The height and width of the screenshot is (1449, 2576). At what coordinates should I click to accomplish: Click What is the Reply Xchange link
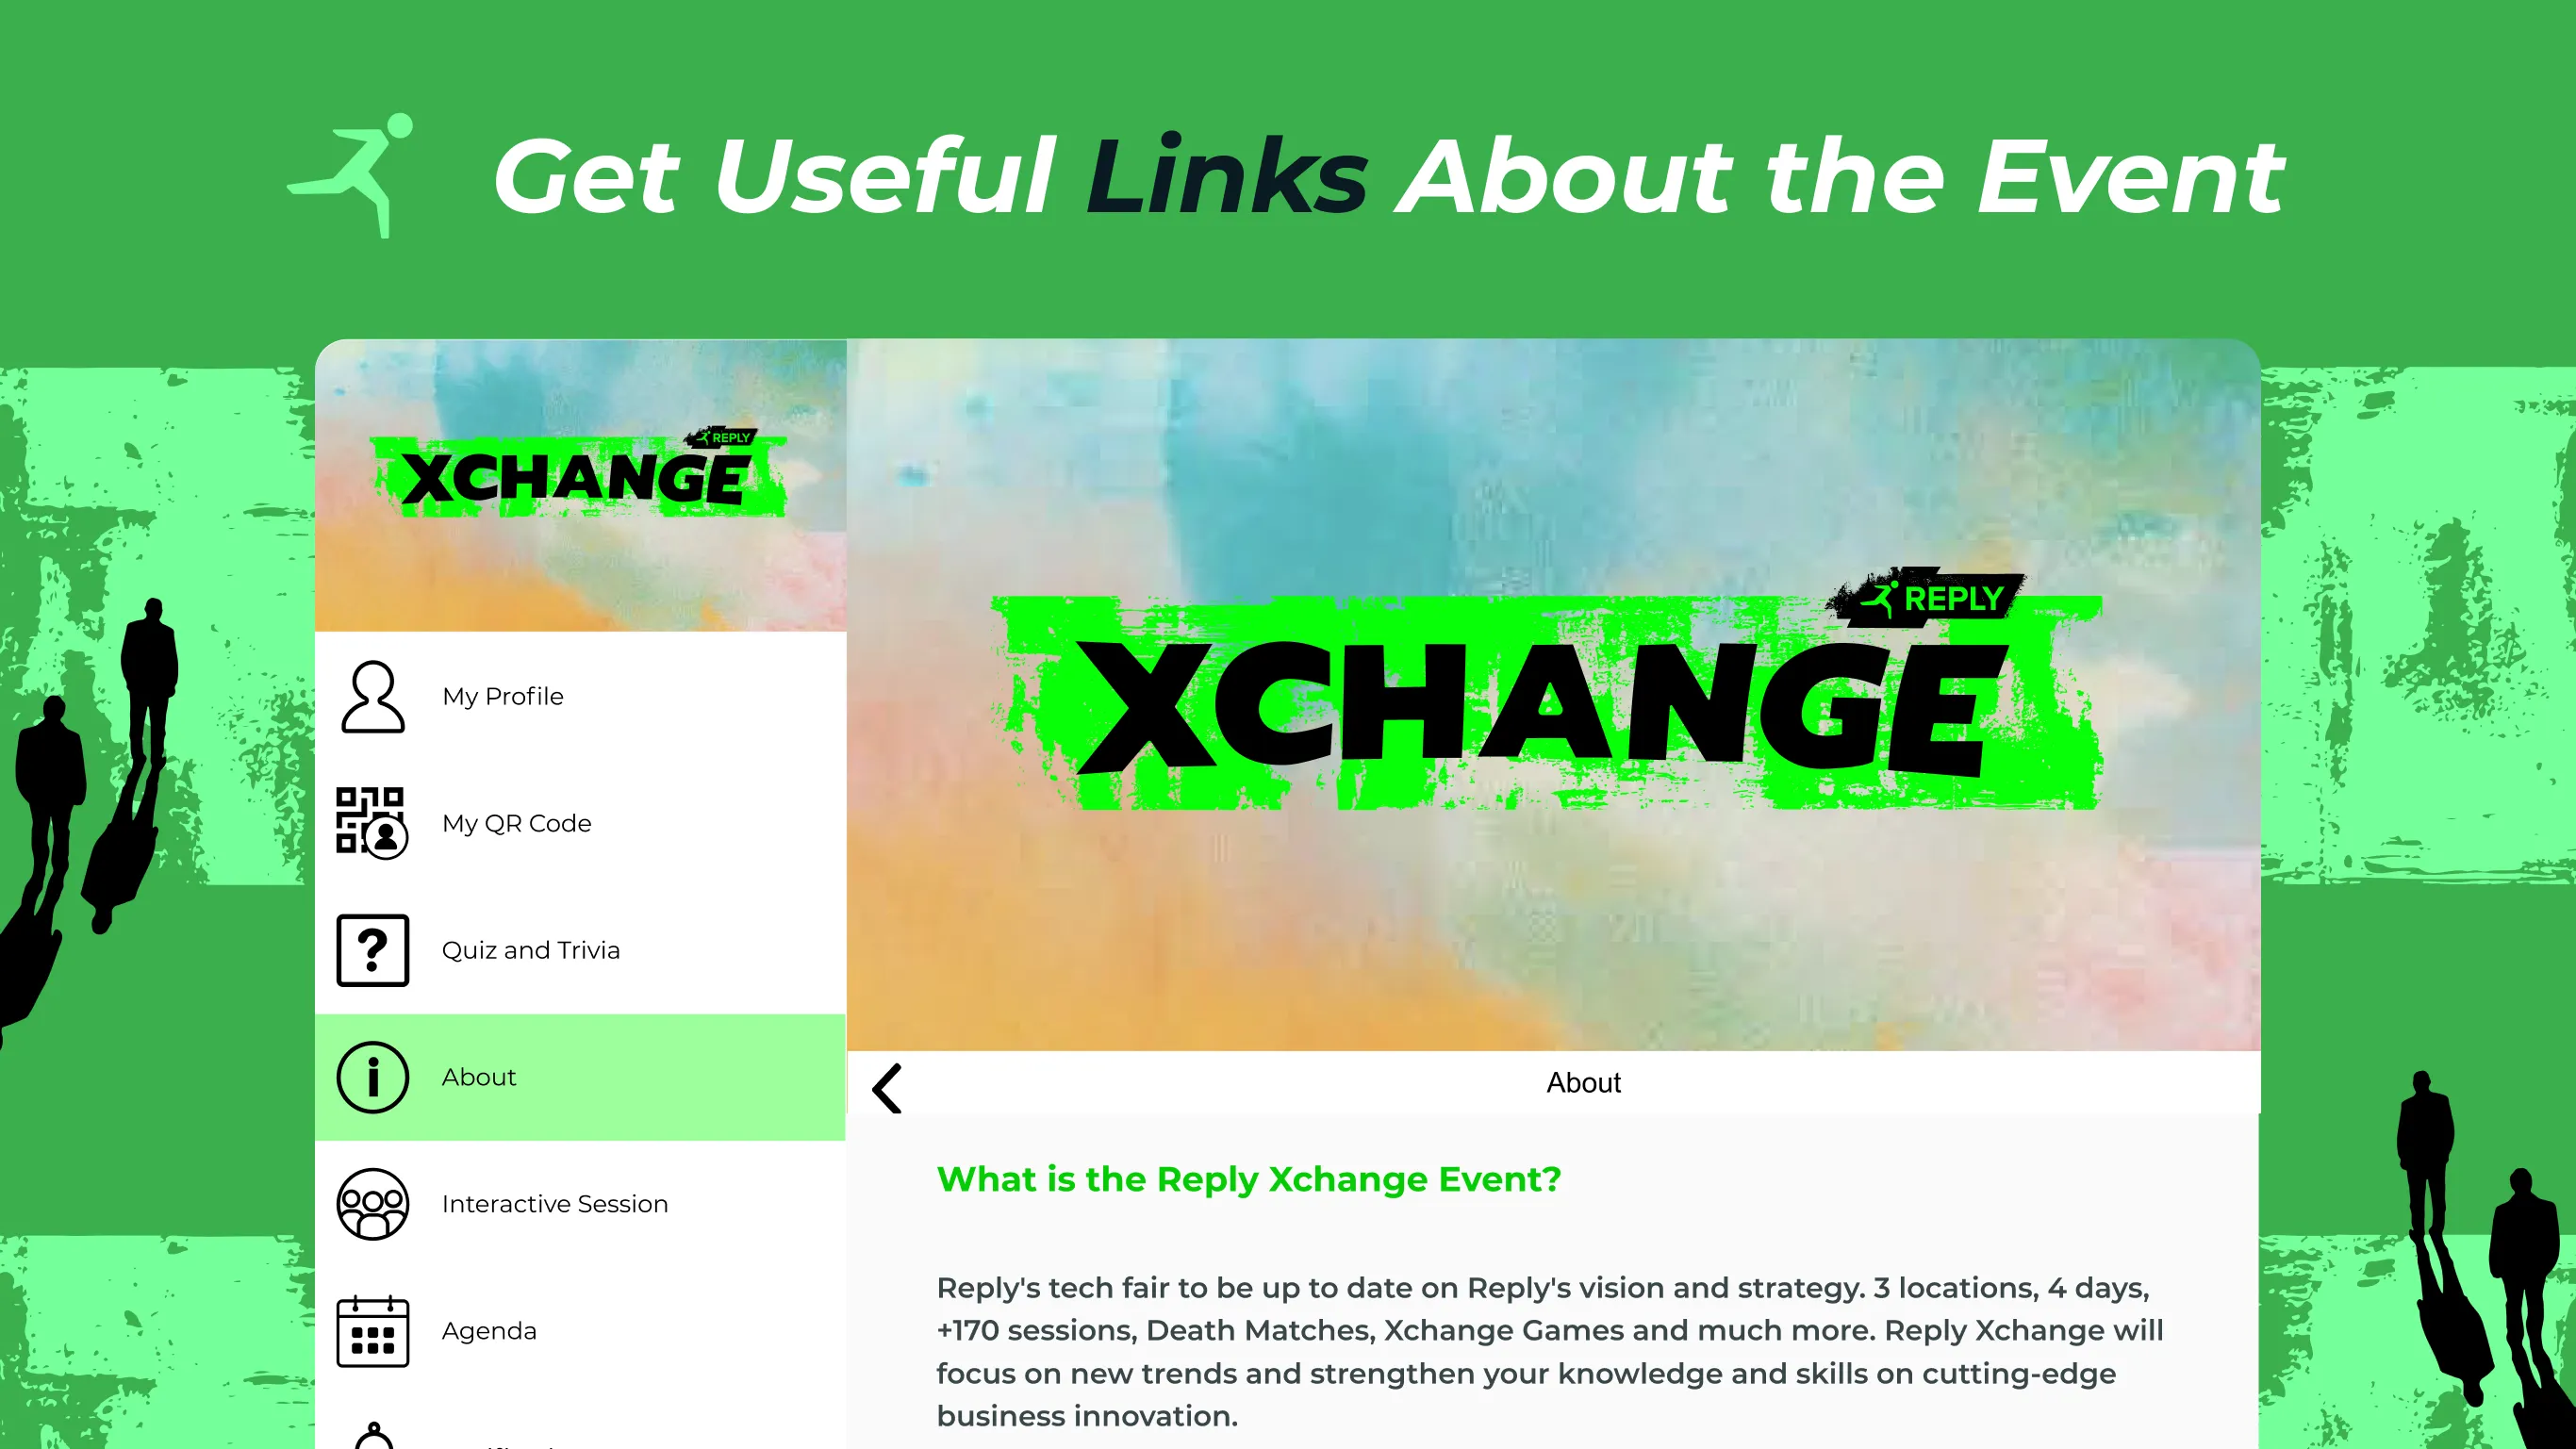(1247, 1178)
